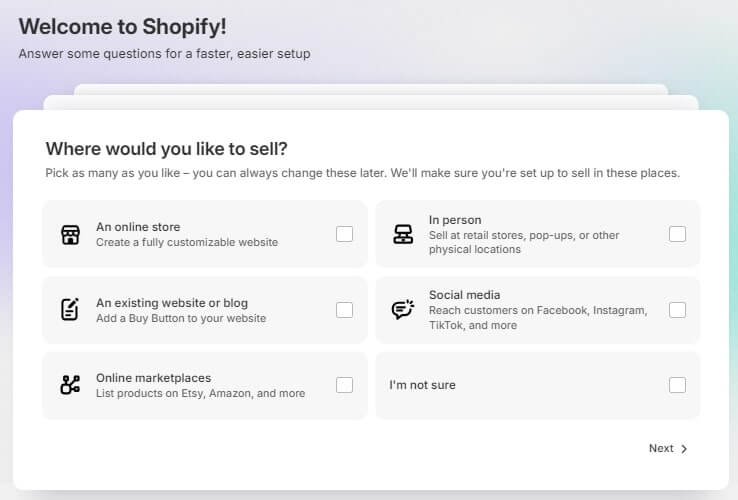Check the I'm not sure checkbox
Viewport: 738px width, 500px height.
[x=677, y=385]
